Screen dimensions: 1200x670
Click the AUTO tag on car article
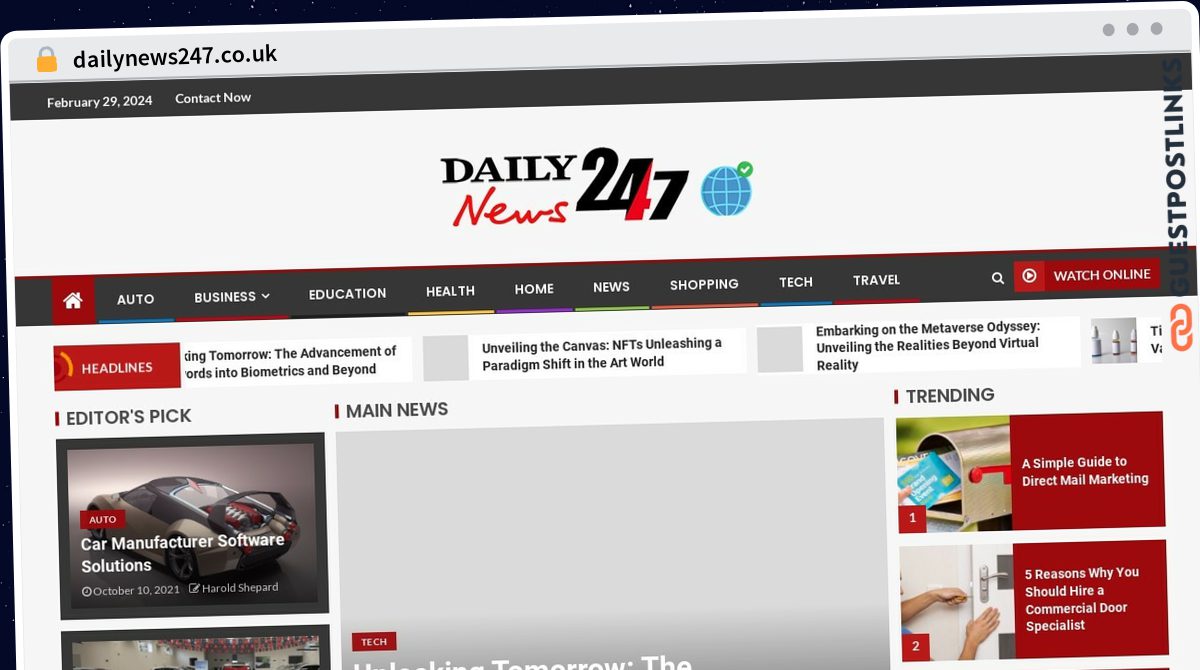coord(102,520)
